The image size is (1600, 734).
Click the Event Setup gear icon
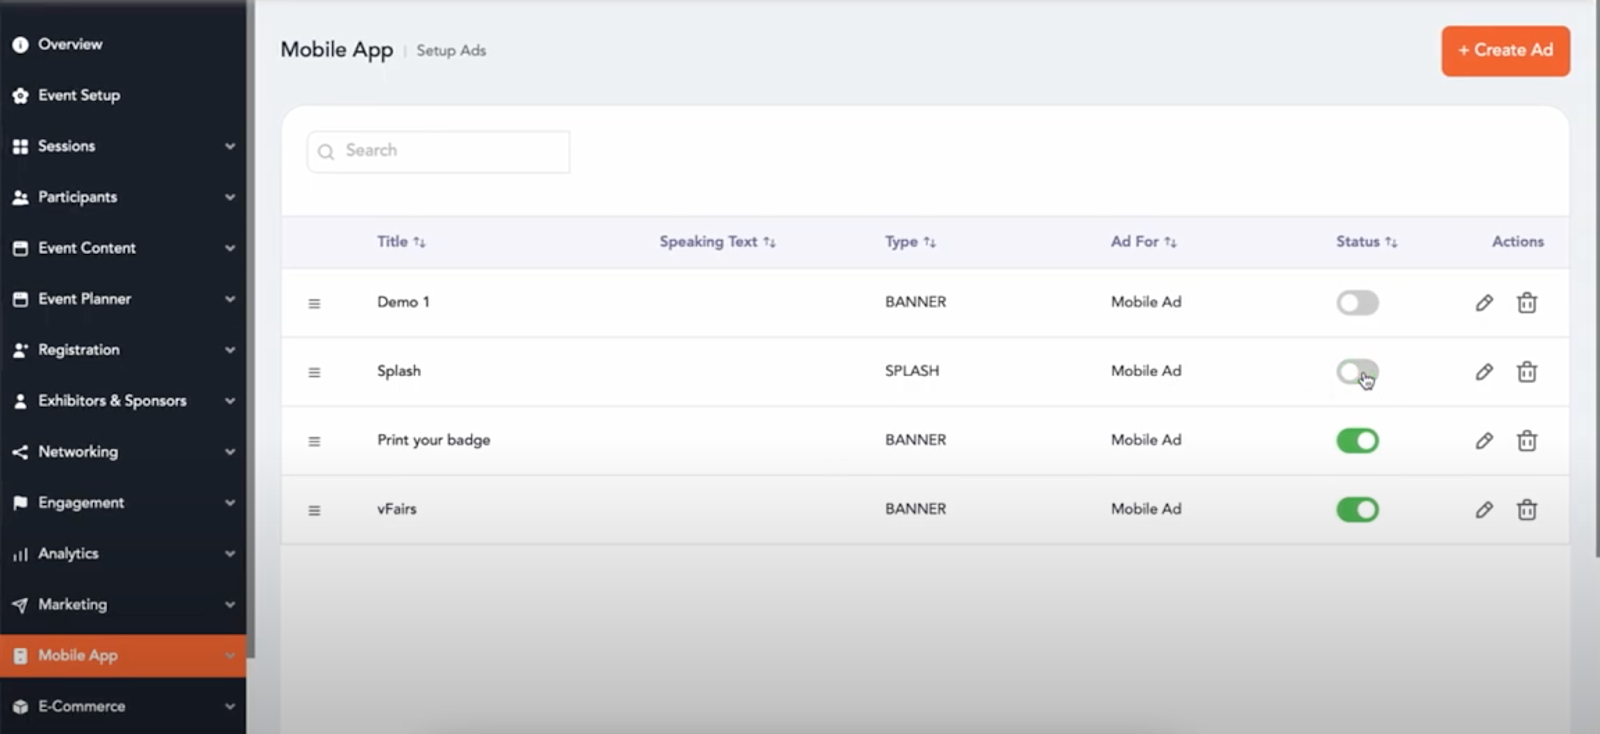coord(20,96)
